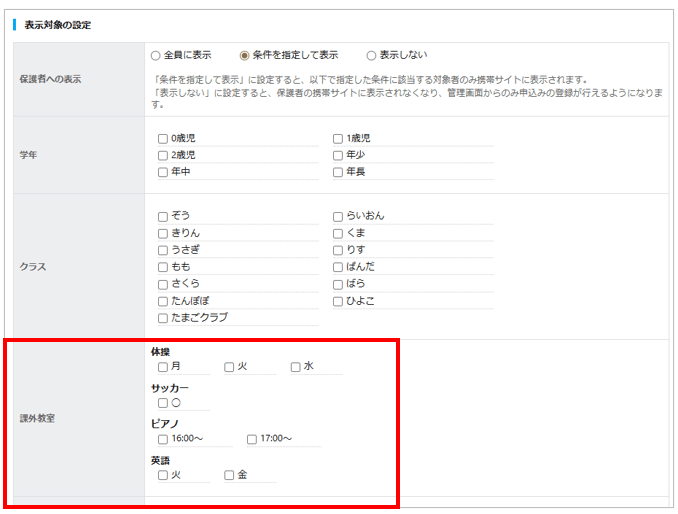
Task: Tick the ぞう class checkbox
Action: pyautogui.click(x=163, y=216)
